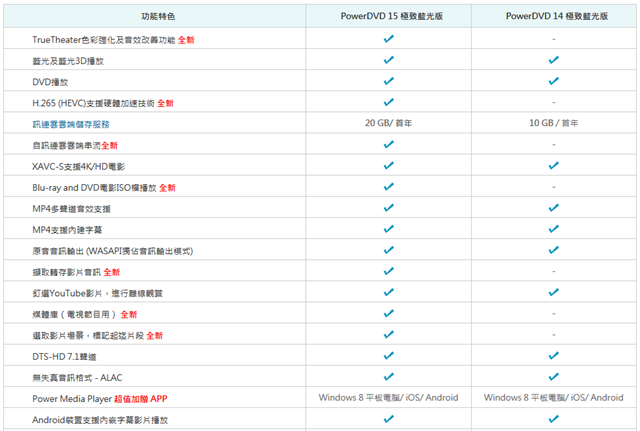Select the Blu-ray and DVD電影ISO檔播放 text

tap(94, 188)
